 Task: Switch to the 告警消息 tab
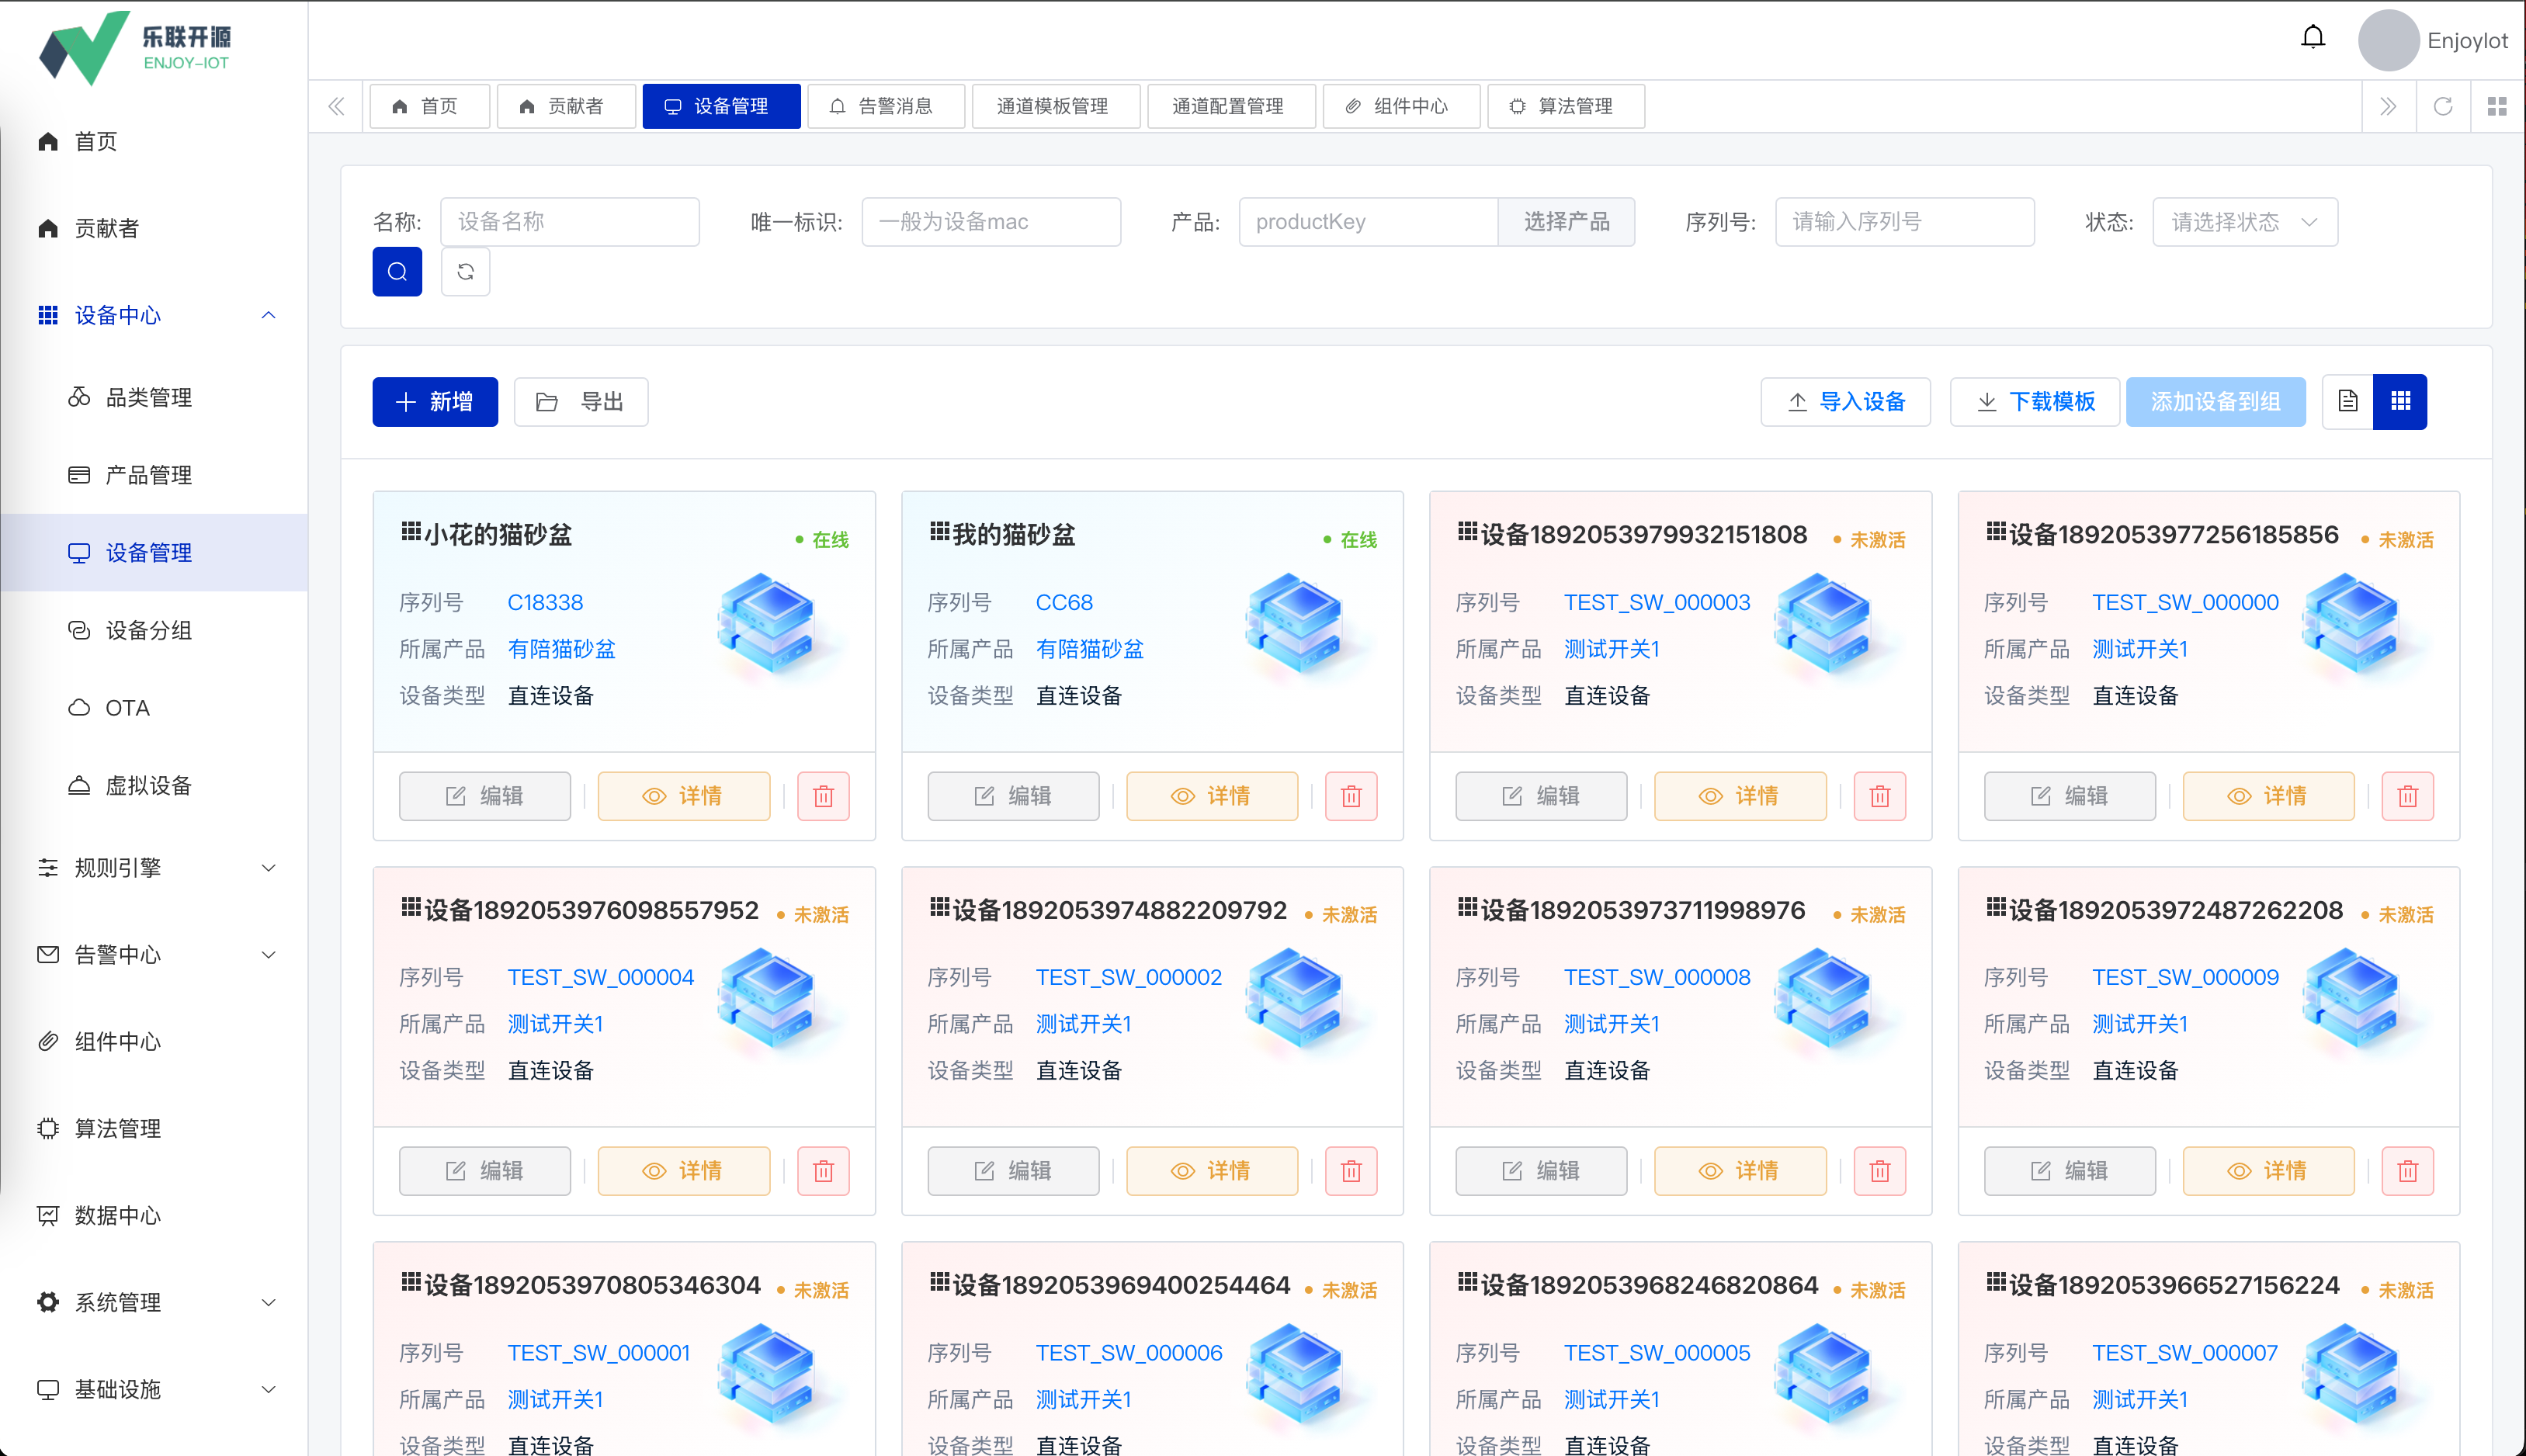point(886,106)
